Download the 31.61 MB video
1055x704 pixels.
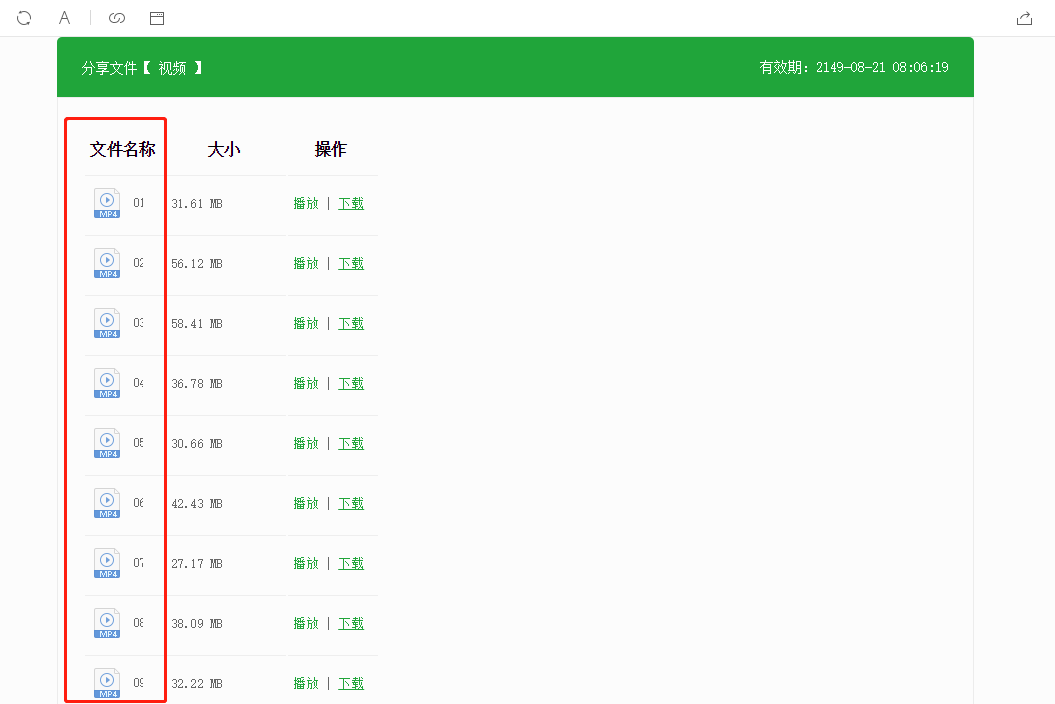pyautogui.click(x=351, y=203)
